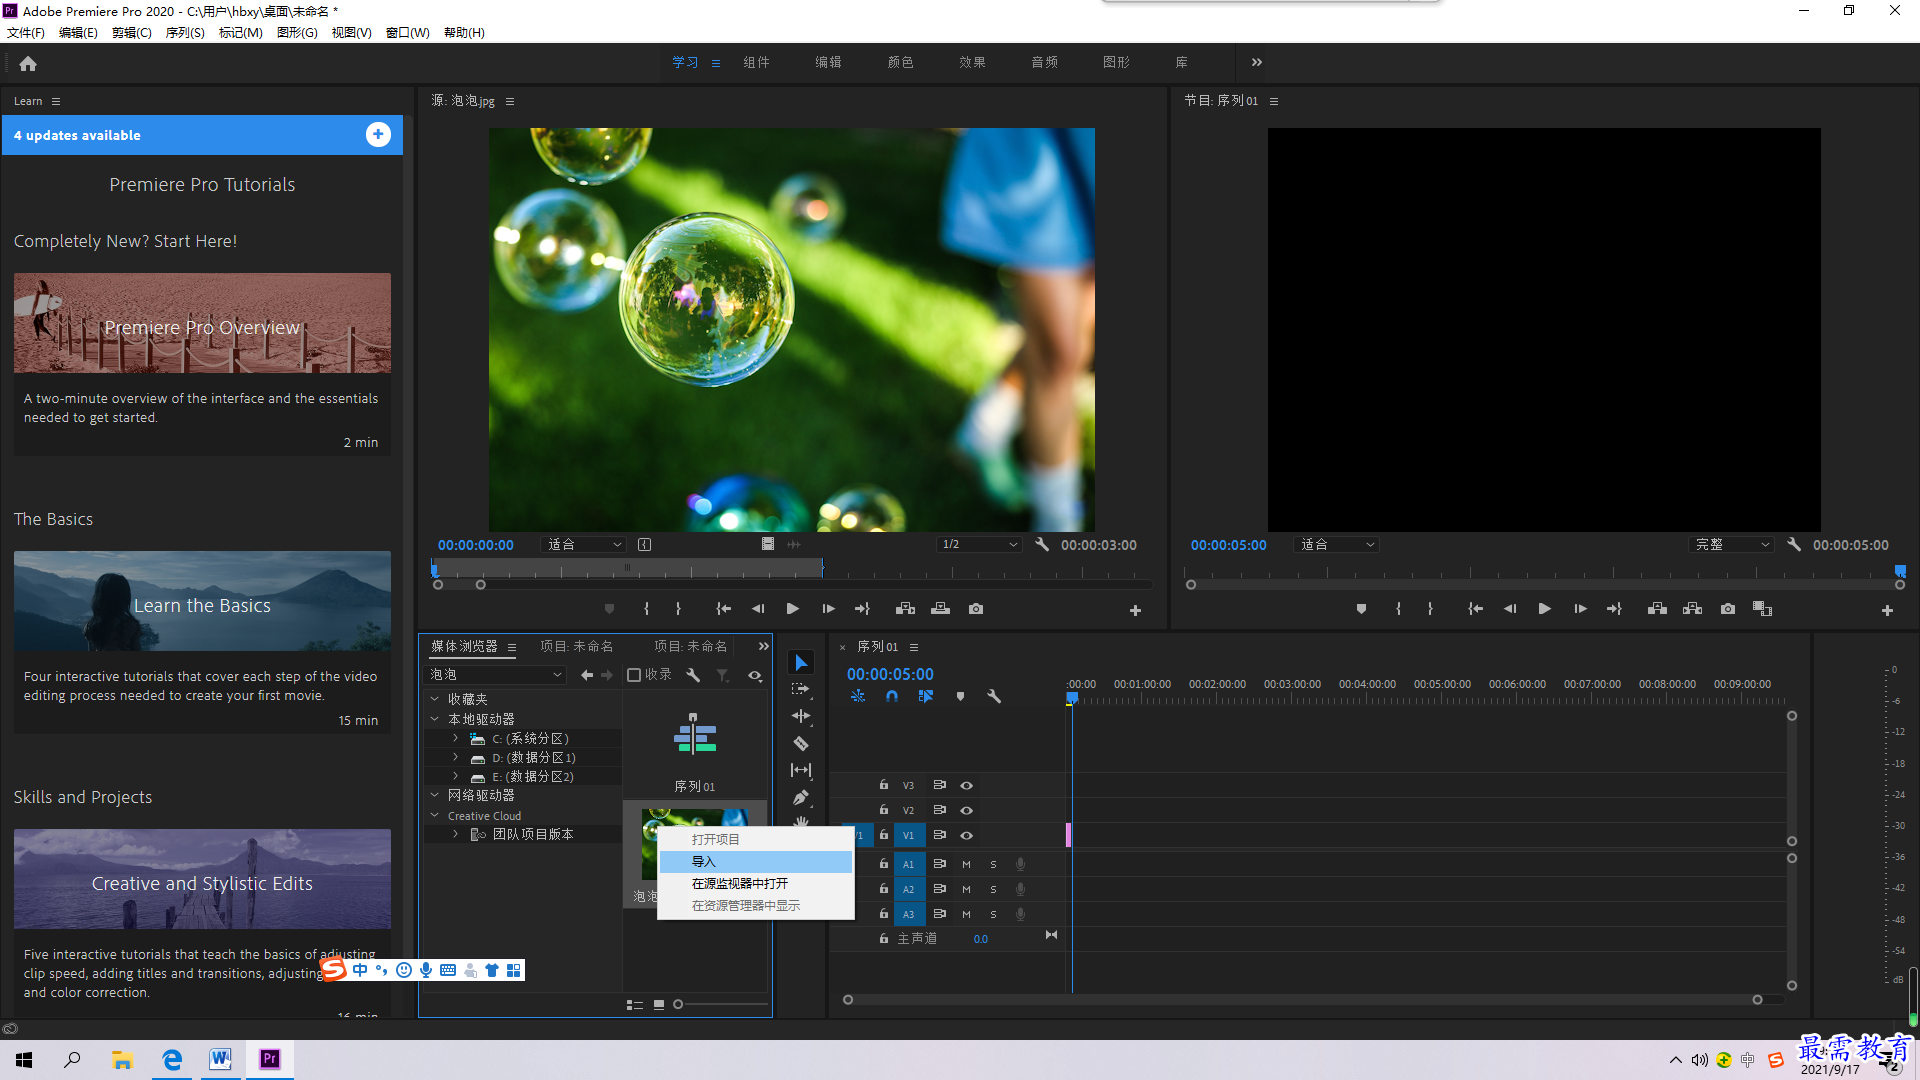Screen dimensions: 1920x1080
Task: Adjust timeline horizontal zoom scrollbar
Action: pos(1303,1000)
